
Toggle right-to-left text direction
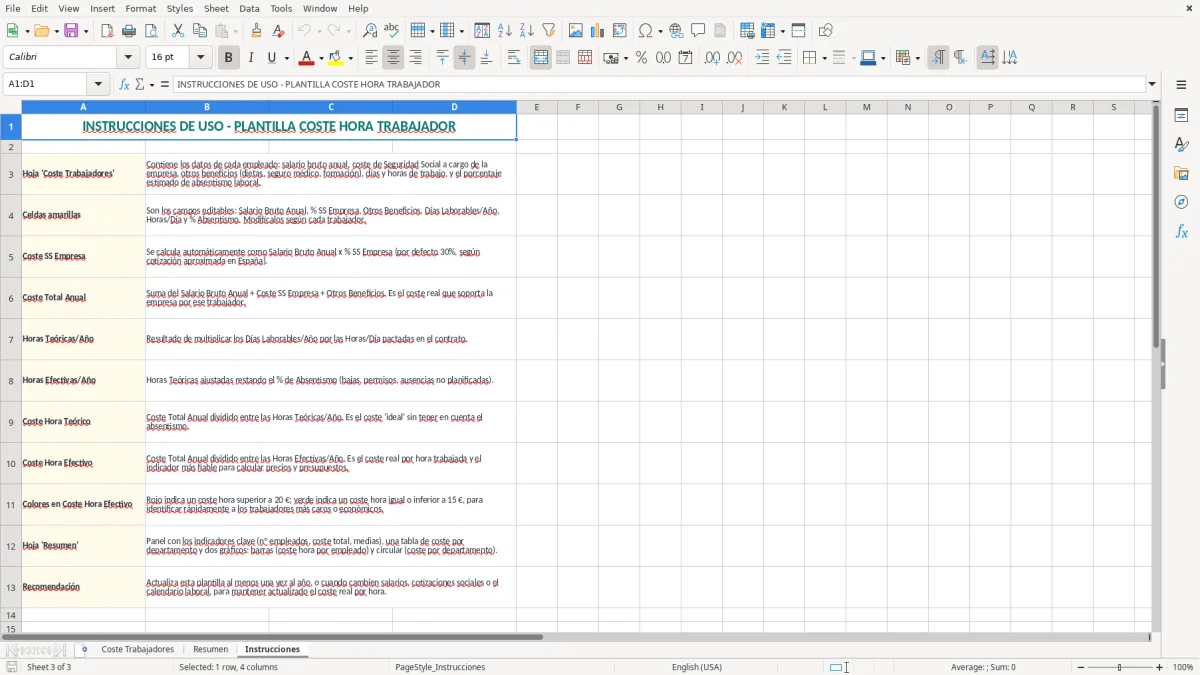pyautogui.click(x=960, y=58)
